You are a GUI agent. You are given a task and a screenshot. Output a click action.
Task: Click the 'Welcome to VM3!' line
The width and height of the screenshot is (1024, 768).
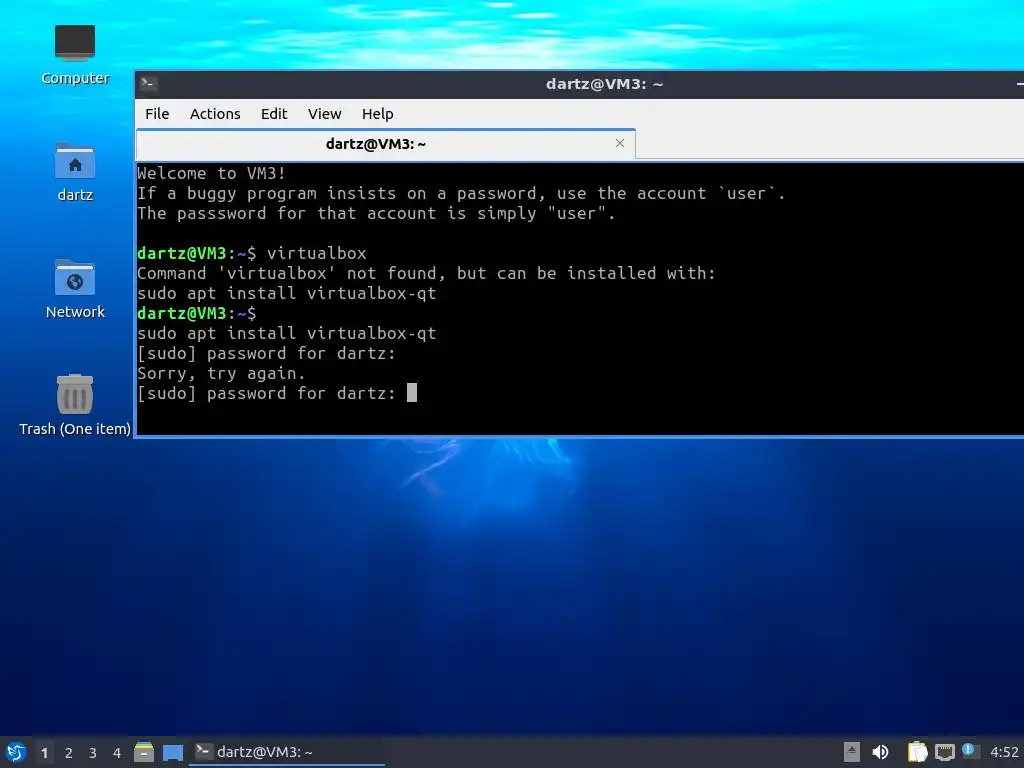pos(211,173)
